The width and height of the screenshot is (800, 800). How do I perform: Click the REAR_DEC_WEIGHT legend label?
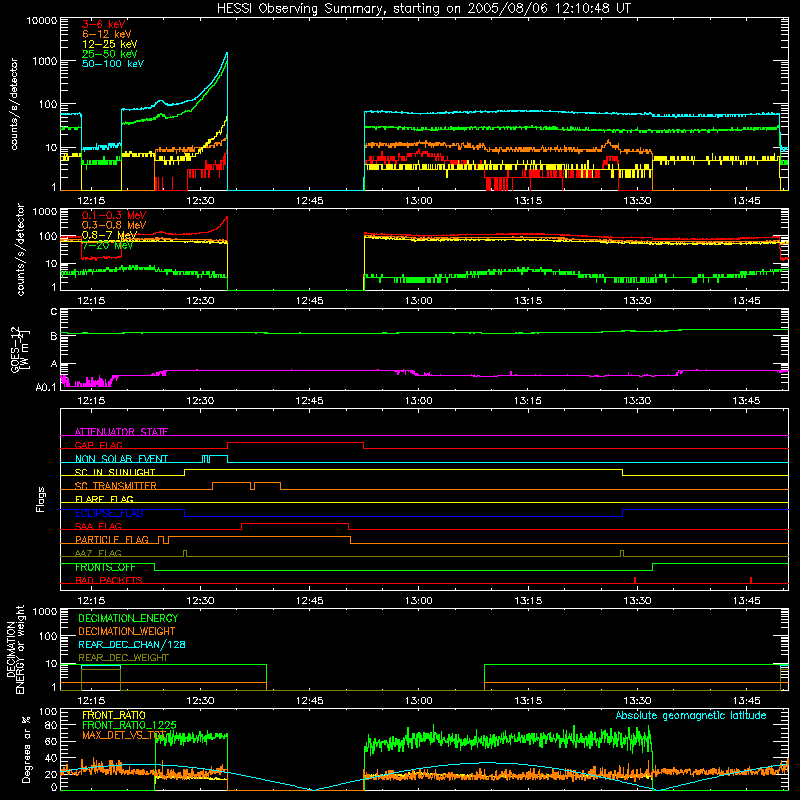click(123, 658)
